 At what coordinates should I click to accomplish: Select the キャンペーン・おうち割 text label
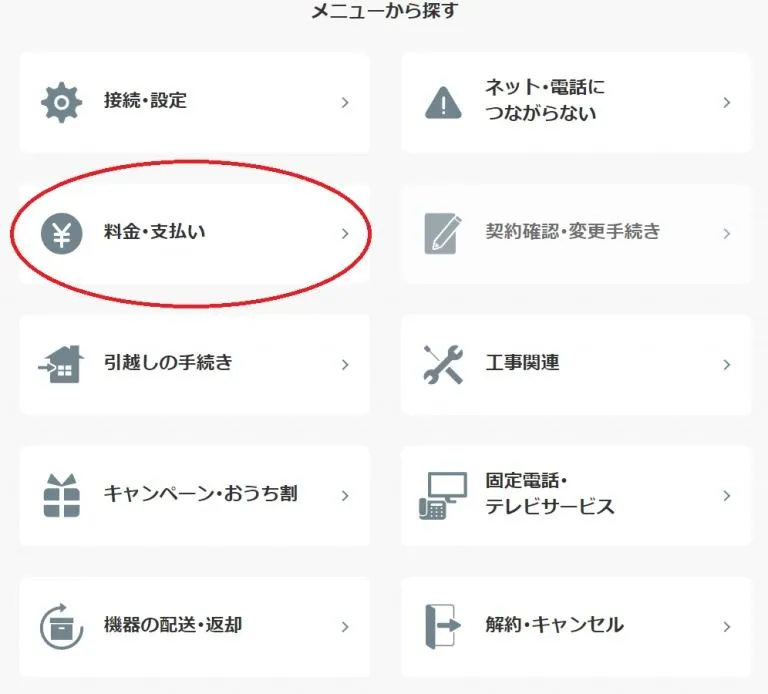200,494
